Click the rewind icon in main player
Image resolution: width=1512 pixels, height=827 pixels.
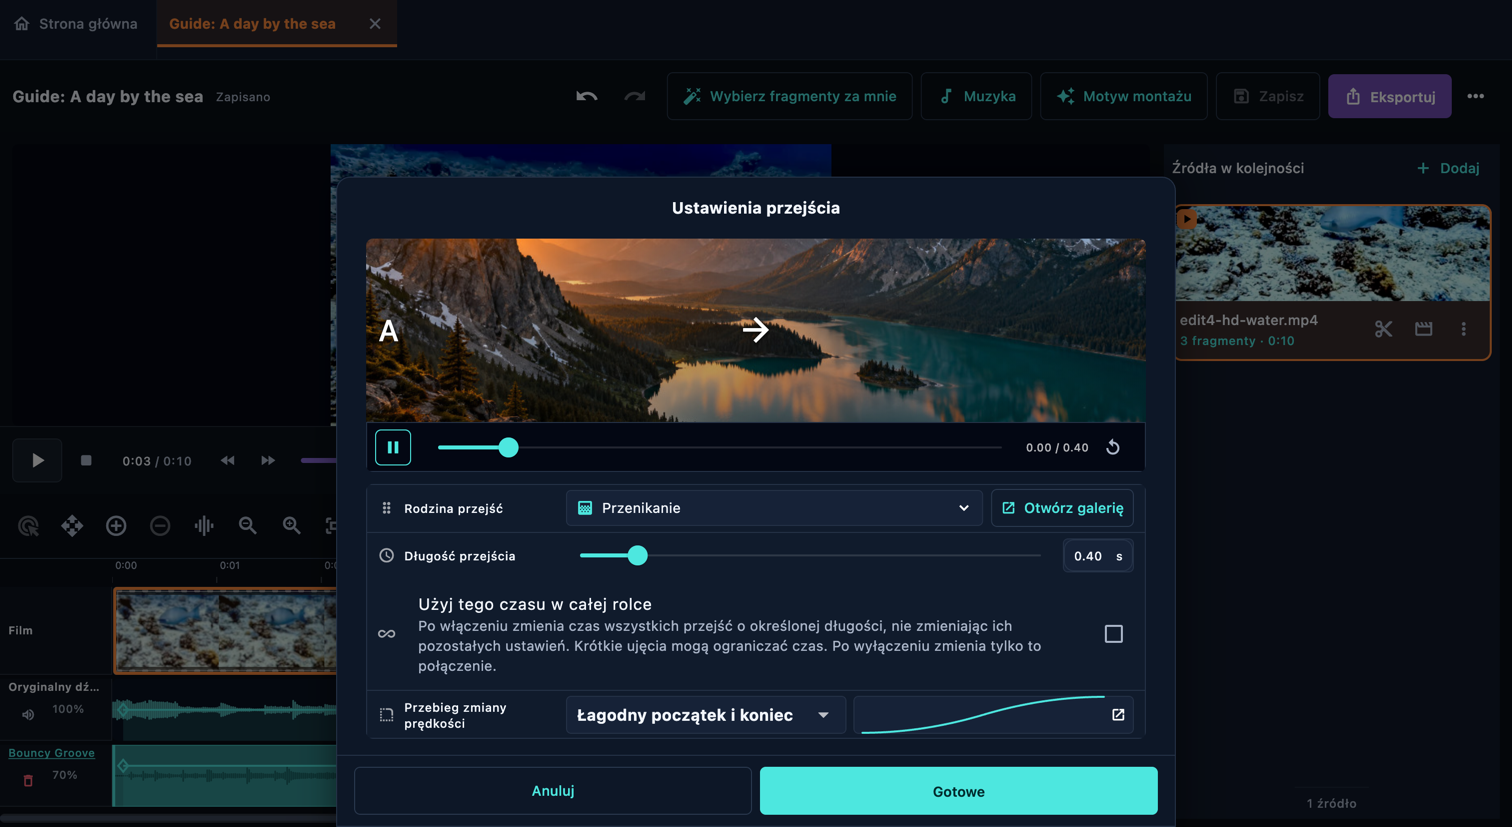point(228,460)
